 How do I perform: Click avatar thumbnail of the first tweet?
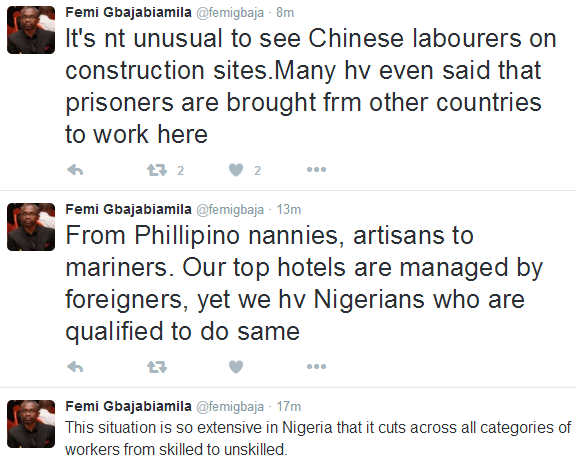click(x=31, y=30)
